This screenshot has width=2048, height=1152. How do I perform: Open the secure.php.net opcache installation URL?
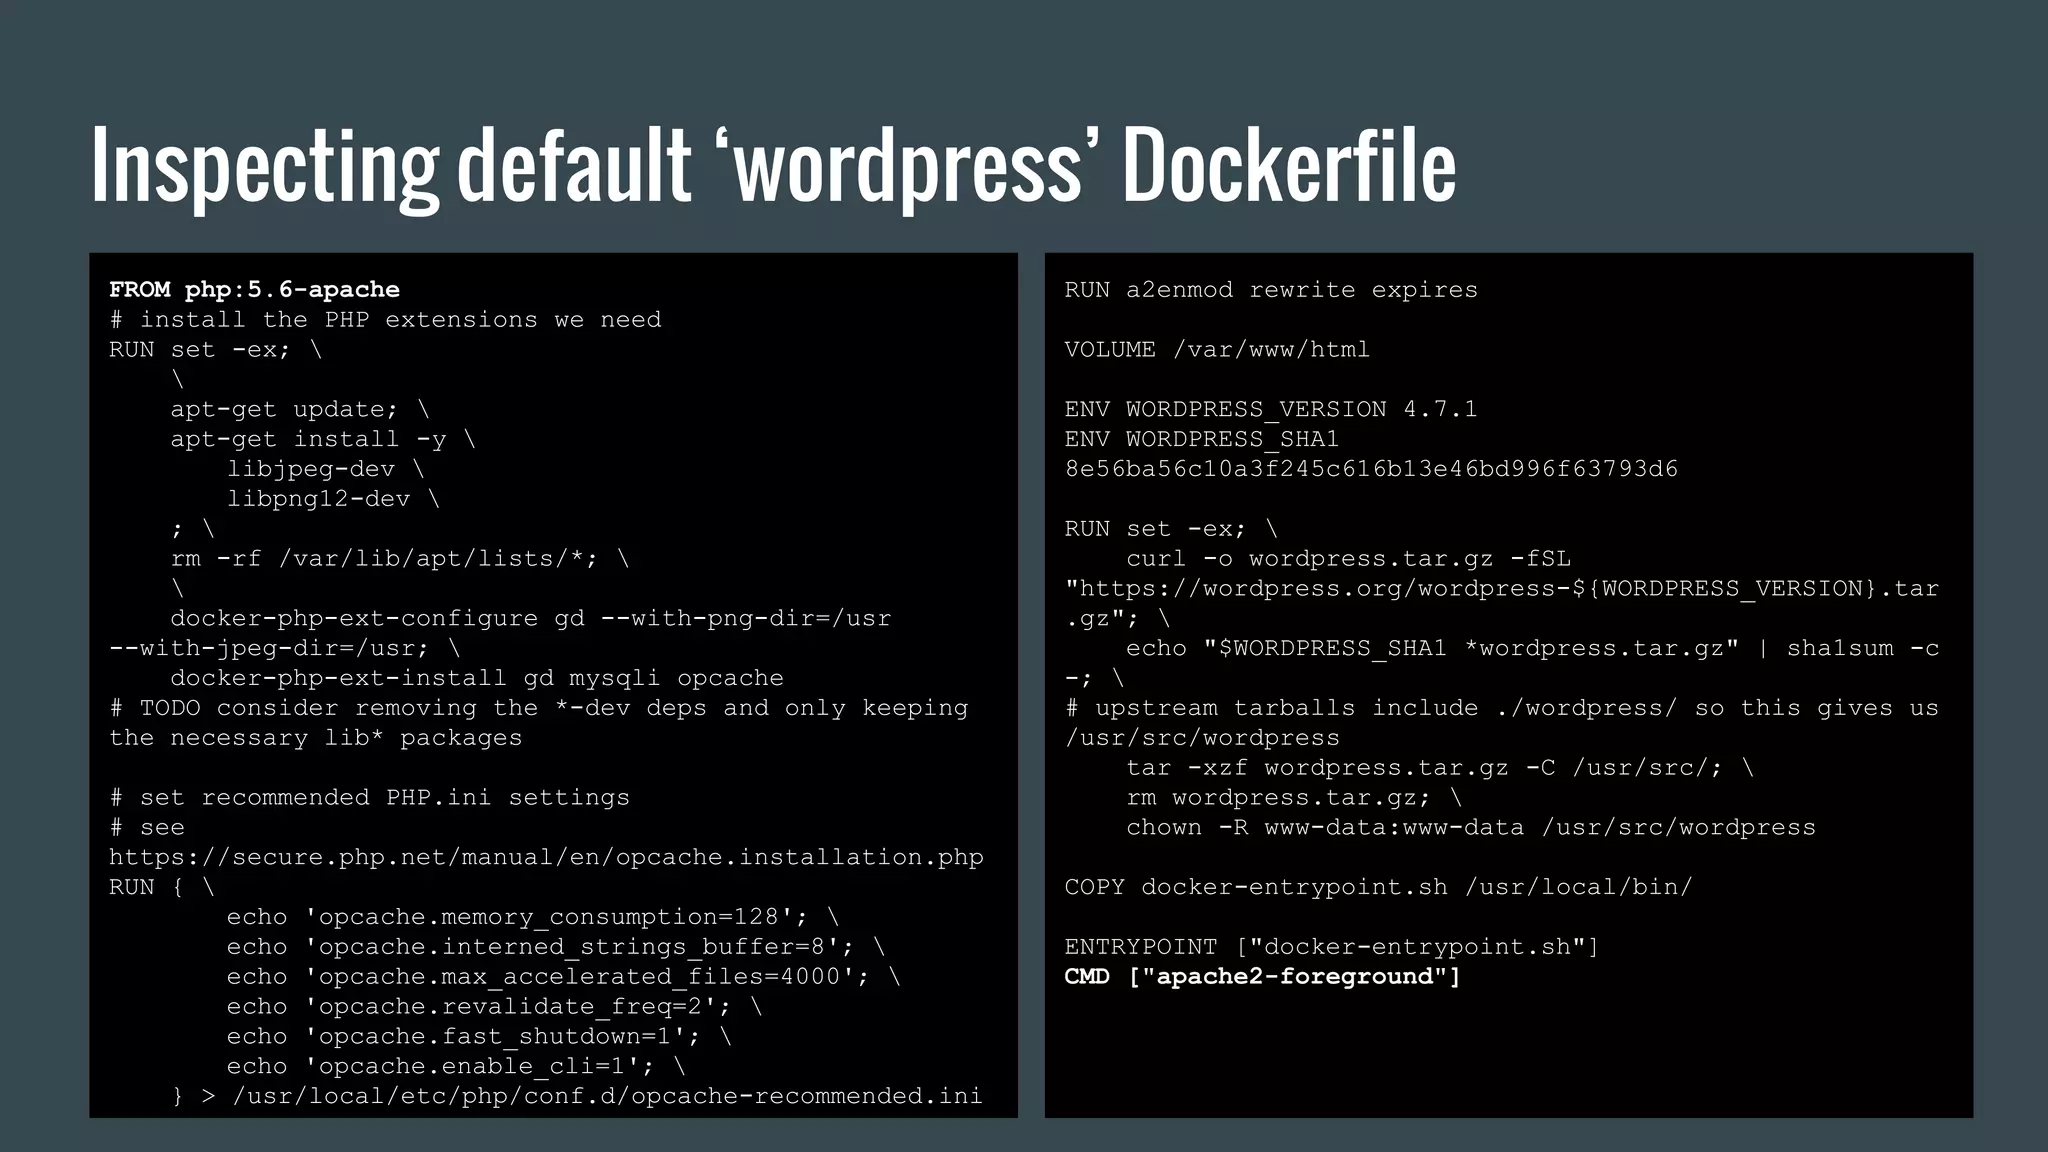point(546,858)
